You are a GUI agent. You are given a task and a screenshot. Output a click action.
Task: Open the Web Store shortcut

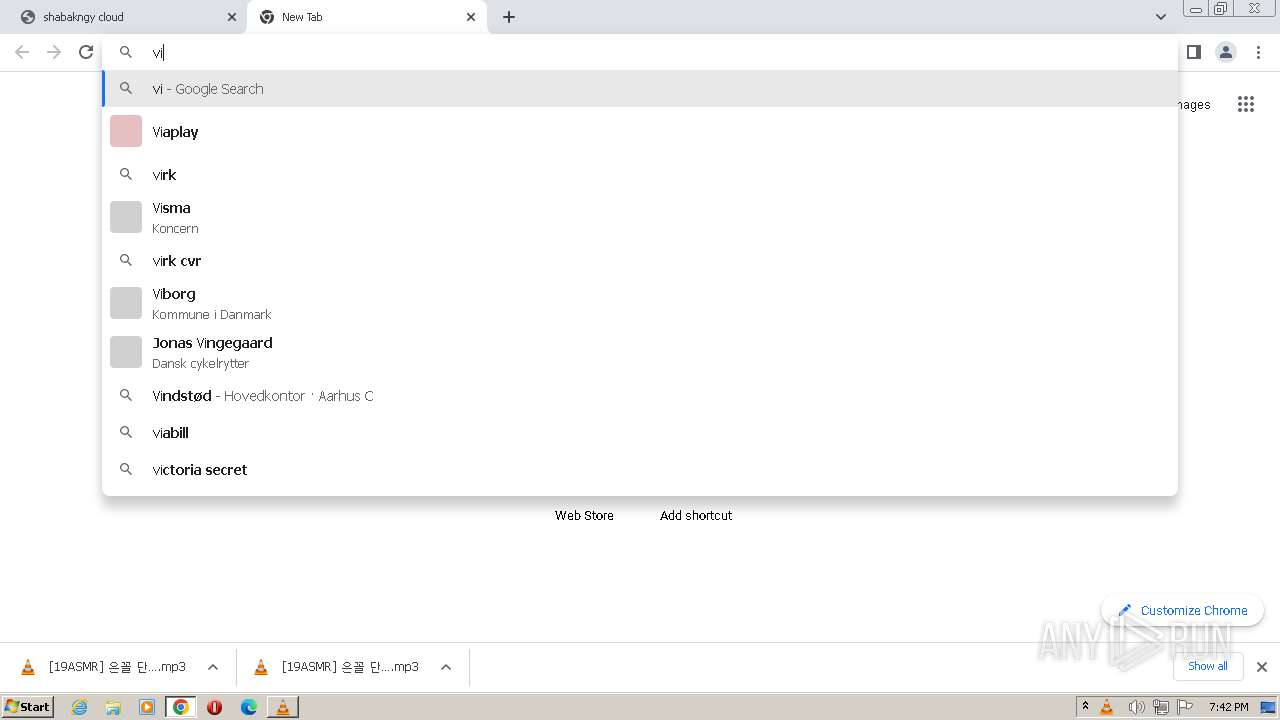[x=584, y=515]
